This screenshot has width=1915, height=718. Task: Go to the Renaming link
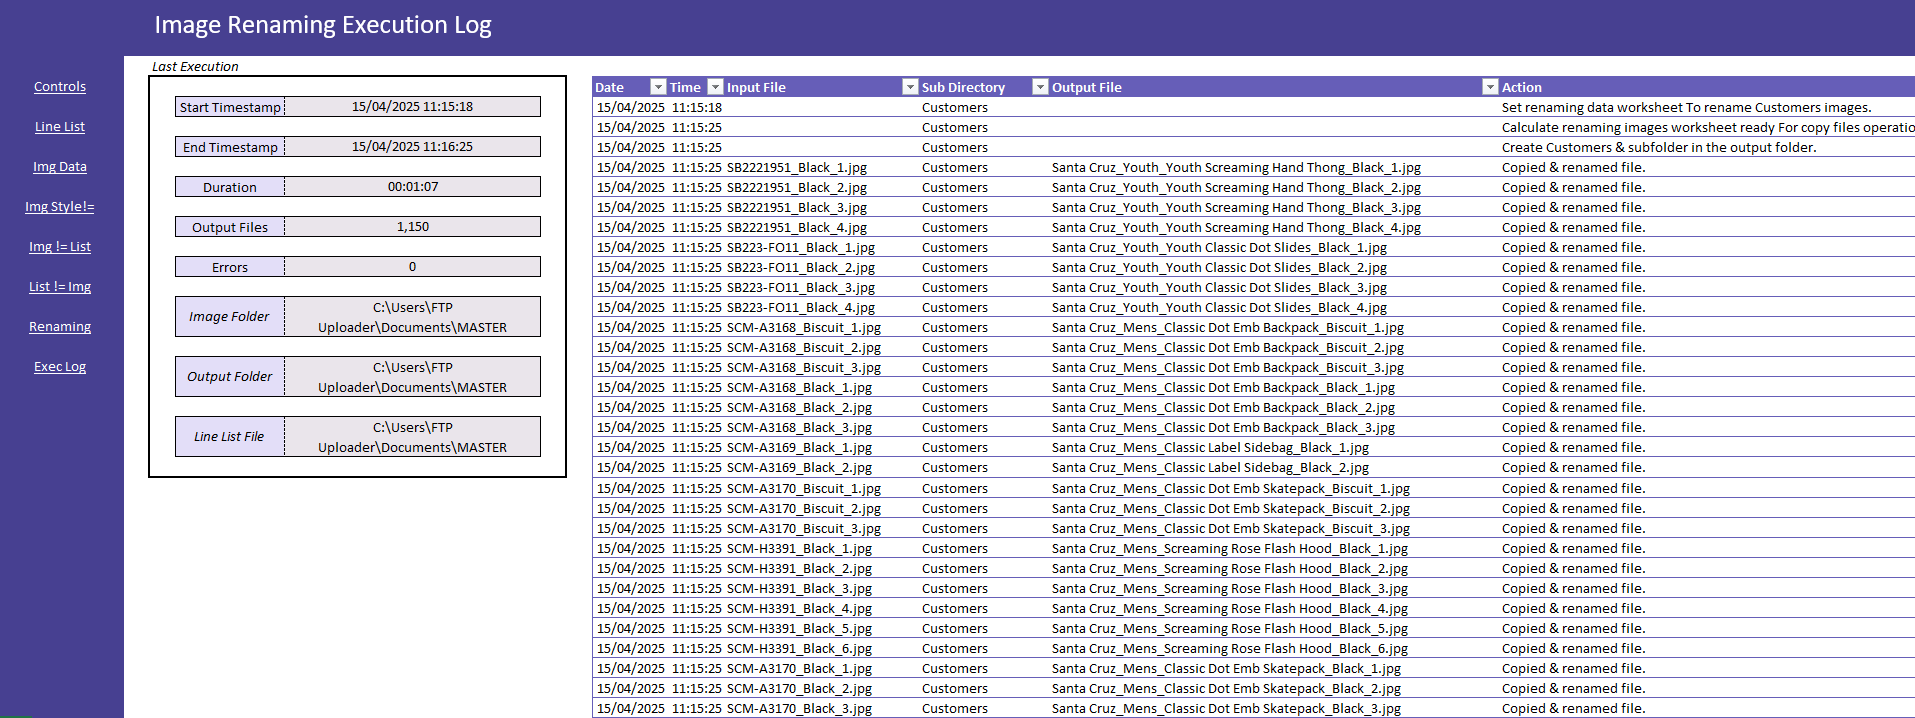click(x=60, y=327)
